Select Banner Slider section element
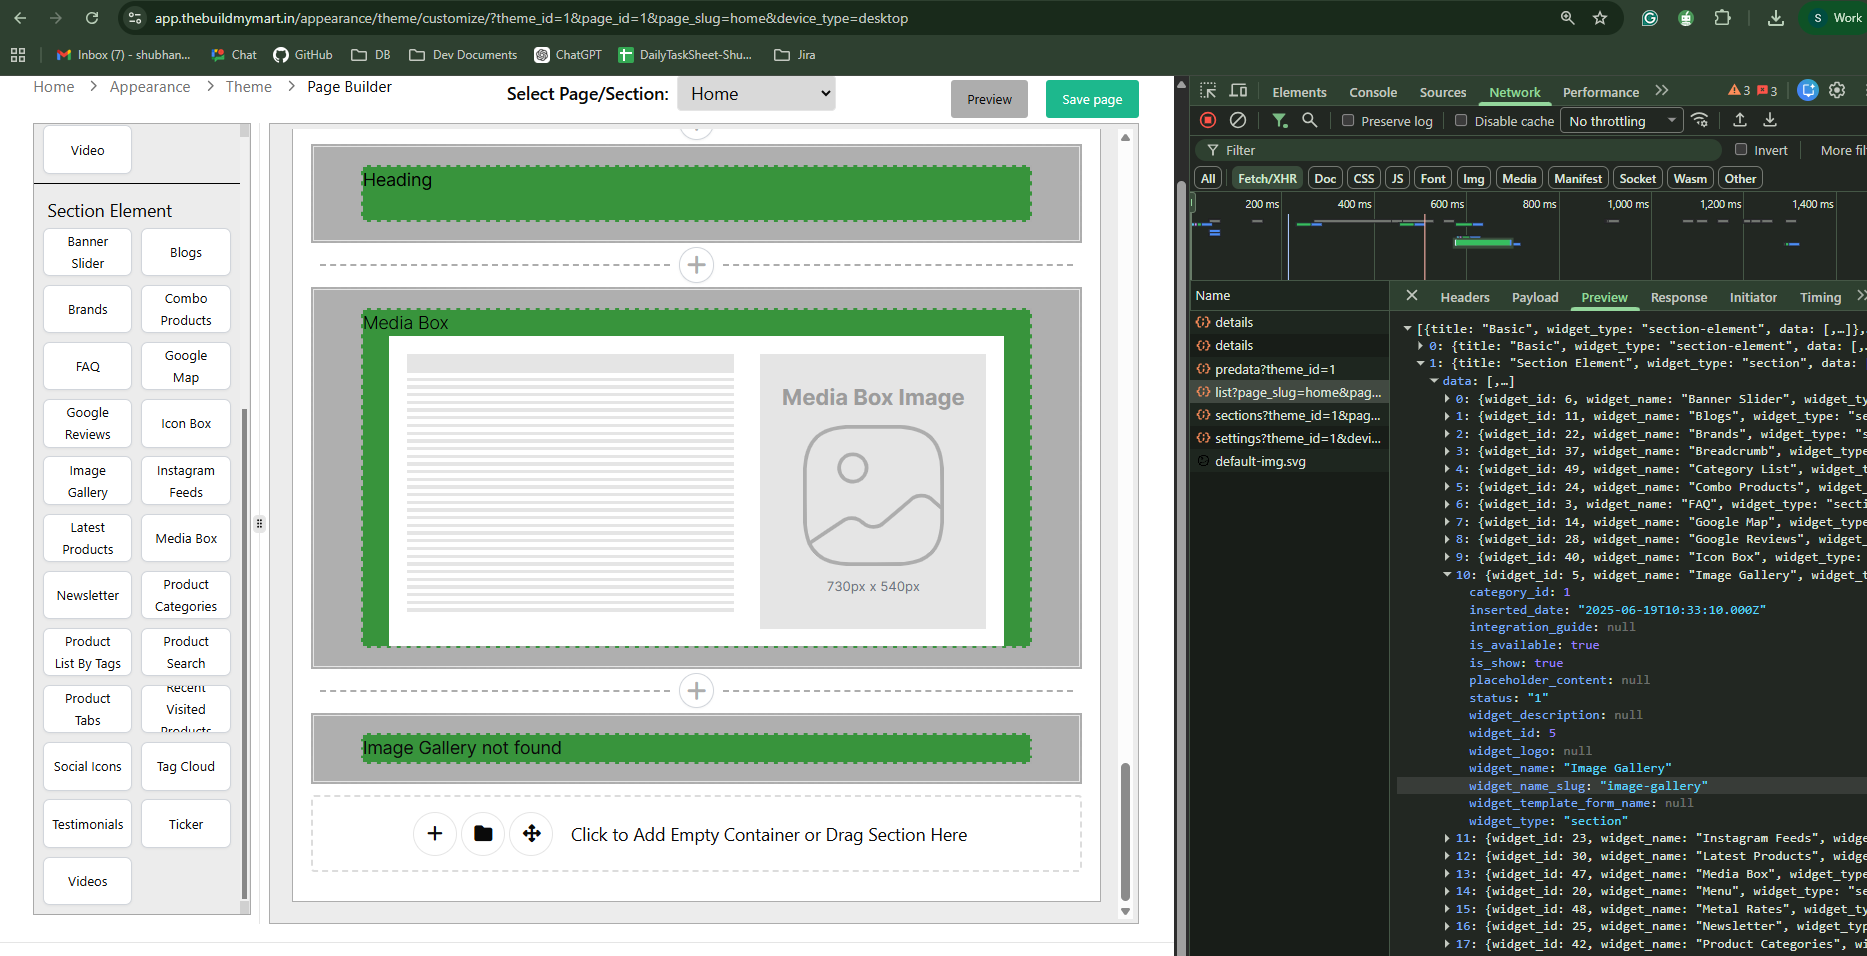This screenshot has height=956, width=1867. pyautogui.click(x=88, y=252)
